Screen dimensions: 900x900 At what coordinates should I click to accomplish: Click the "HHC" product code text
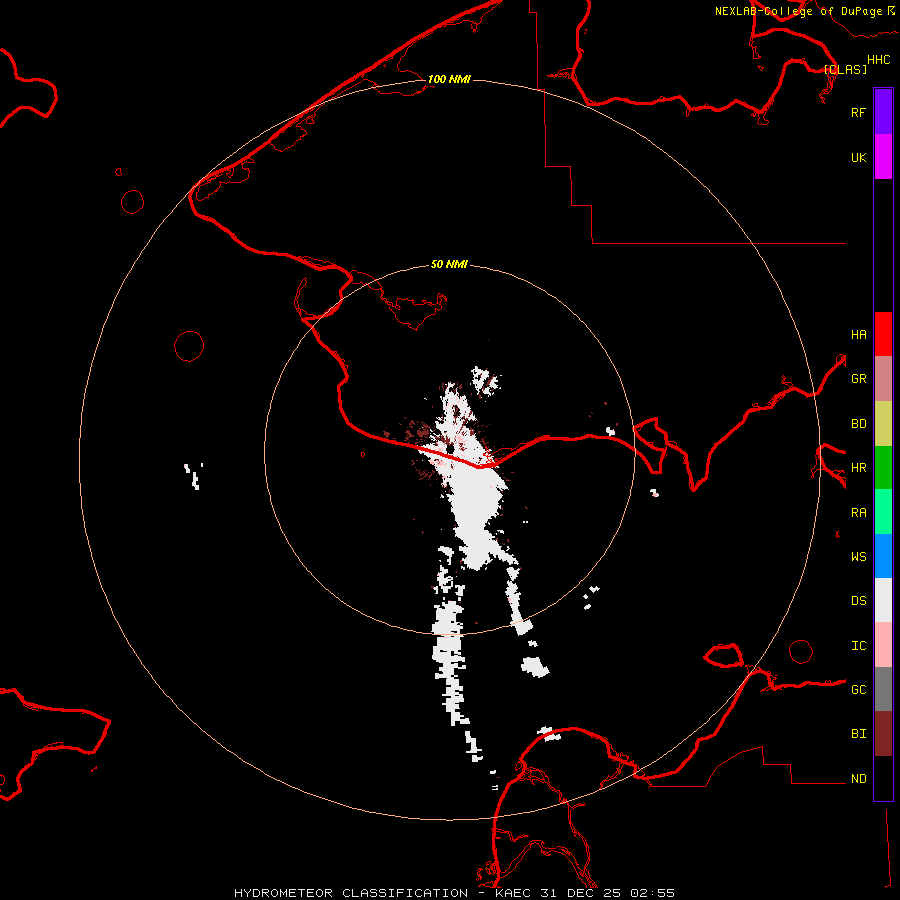coord(878,60)
